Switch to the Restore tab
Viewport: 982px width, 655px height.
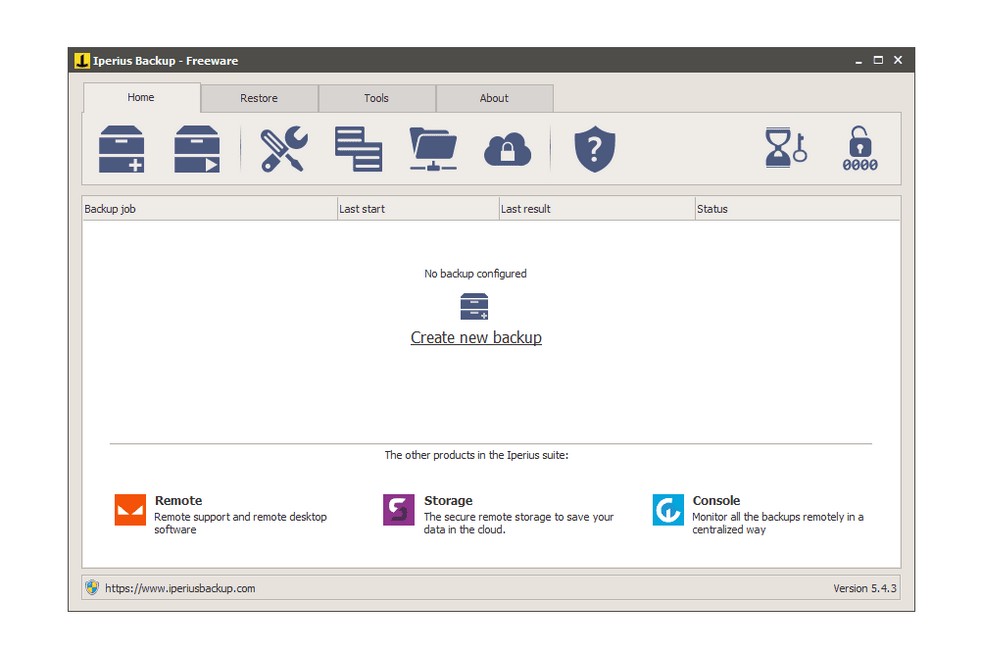click(259, 98)
